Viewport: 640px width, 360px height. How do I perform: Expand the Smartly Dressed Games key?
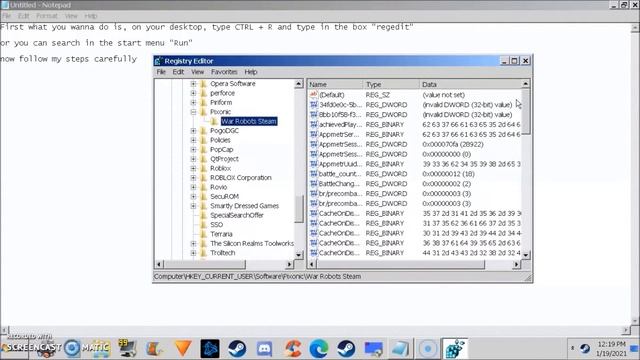pyautogui.click(x=193, y=206)
